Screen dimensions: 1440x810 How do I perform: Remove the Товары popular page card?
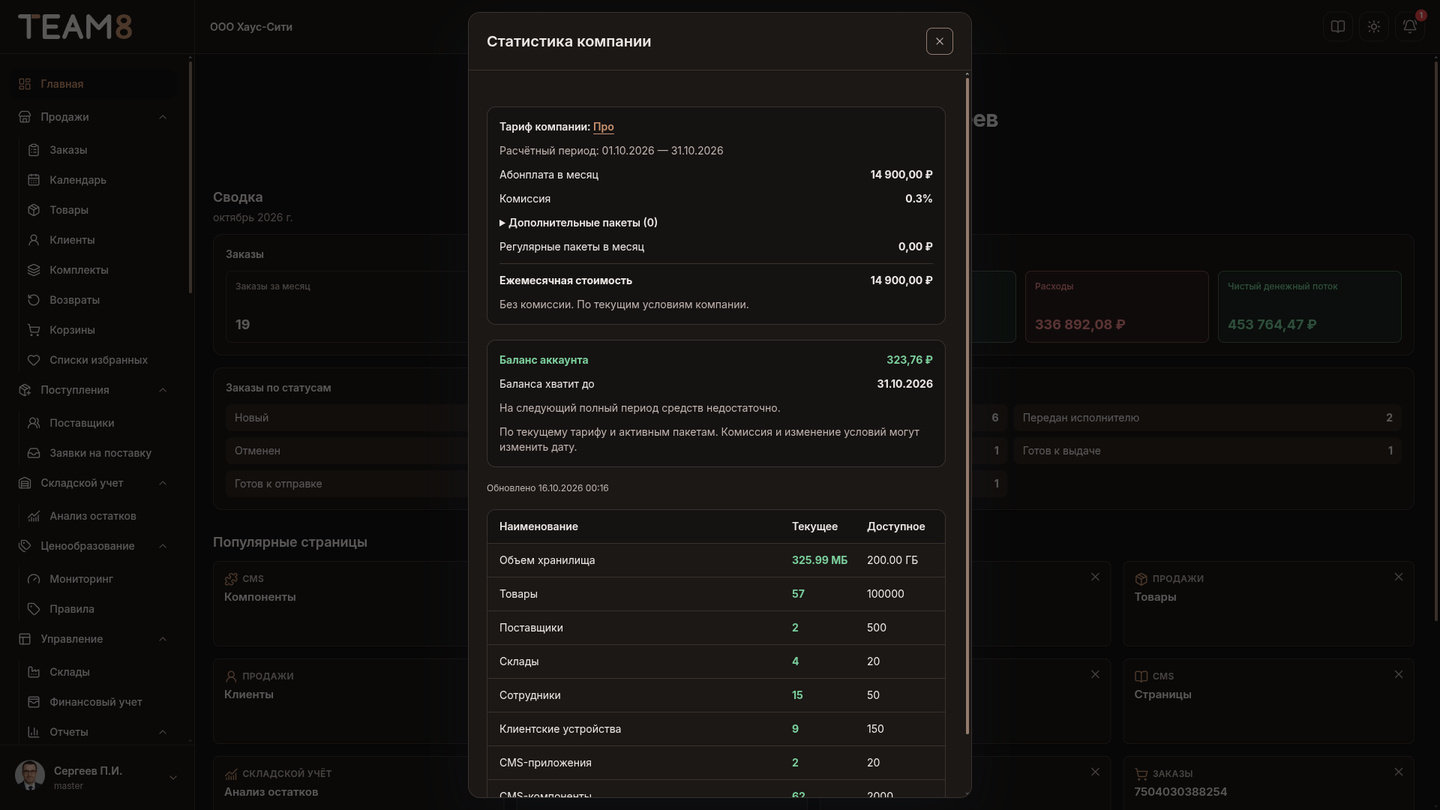pos(1398,577)
